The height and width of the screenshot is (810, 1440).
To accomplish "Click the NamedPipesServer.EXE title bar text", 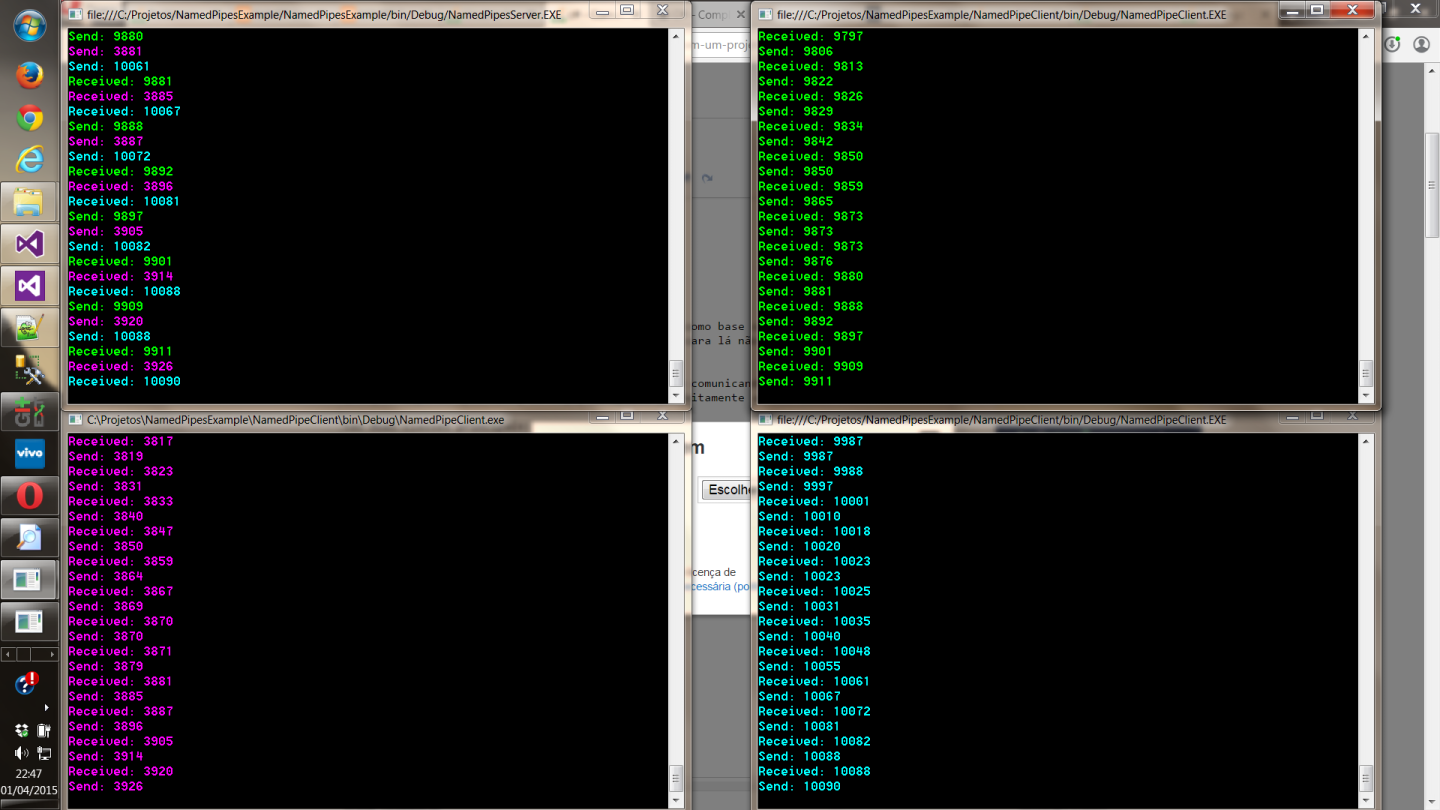I will (x=325, y=15).
